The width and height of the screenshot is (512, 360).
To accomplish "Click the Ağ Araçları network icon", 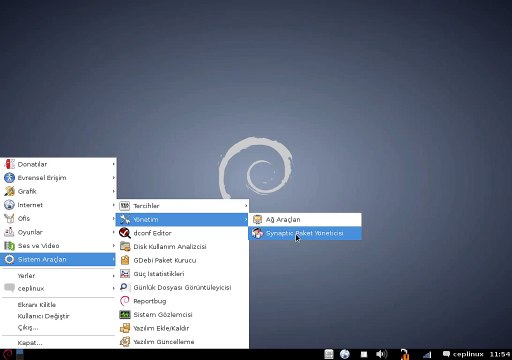I will 257,219.
